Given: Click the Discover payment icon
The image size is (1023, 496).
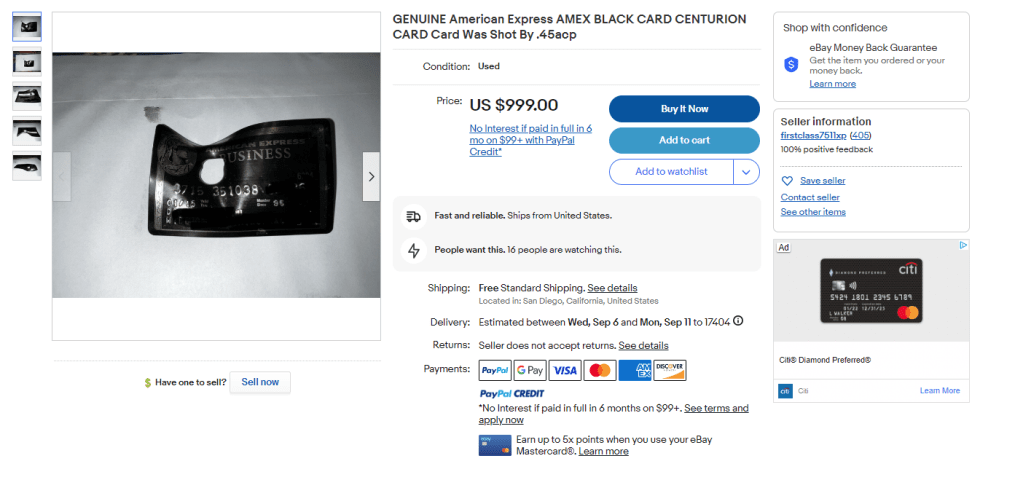Looking at the screenshot, I should [670, 370].
